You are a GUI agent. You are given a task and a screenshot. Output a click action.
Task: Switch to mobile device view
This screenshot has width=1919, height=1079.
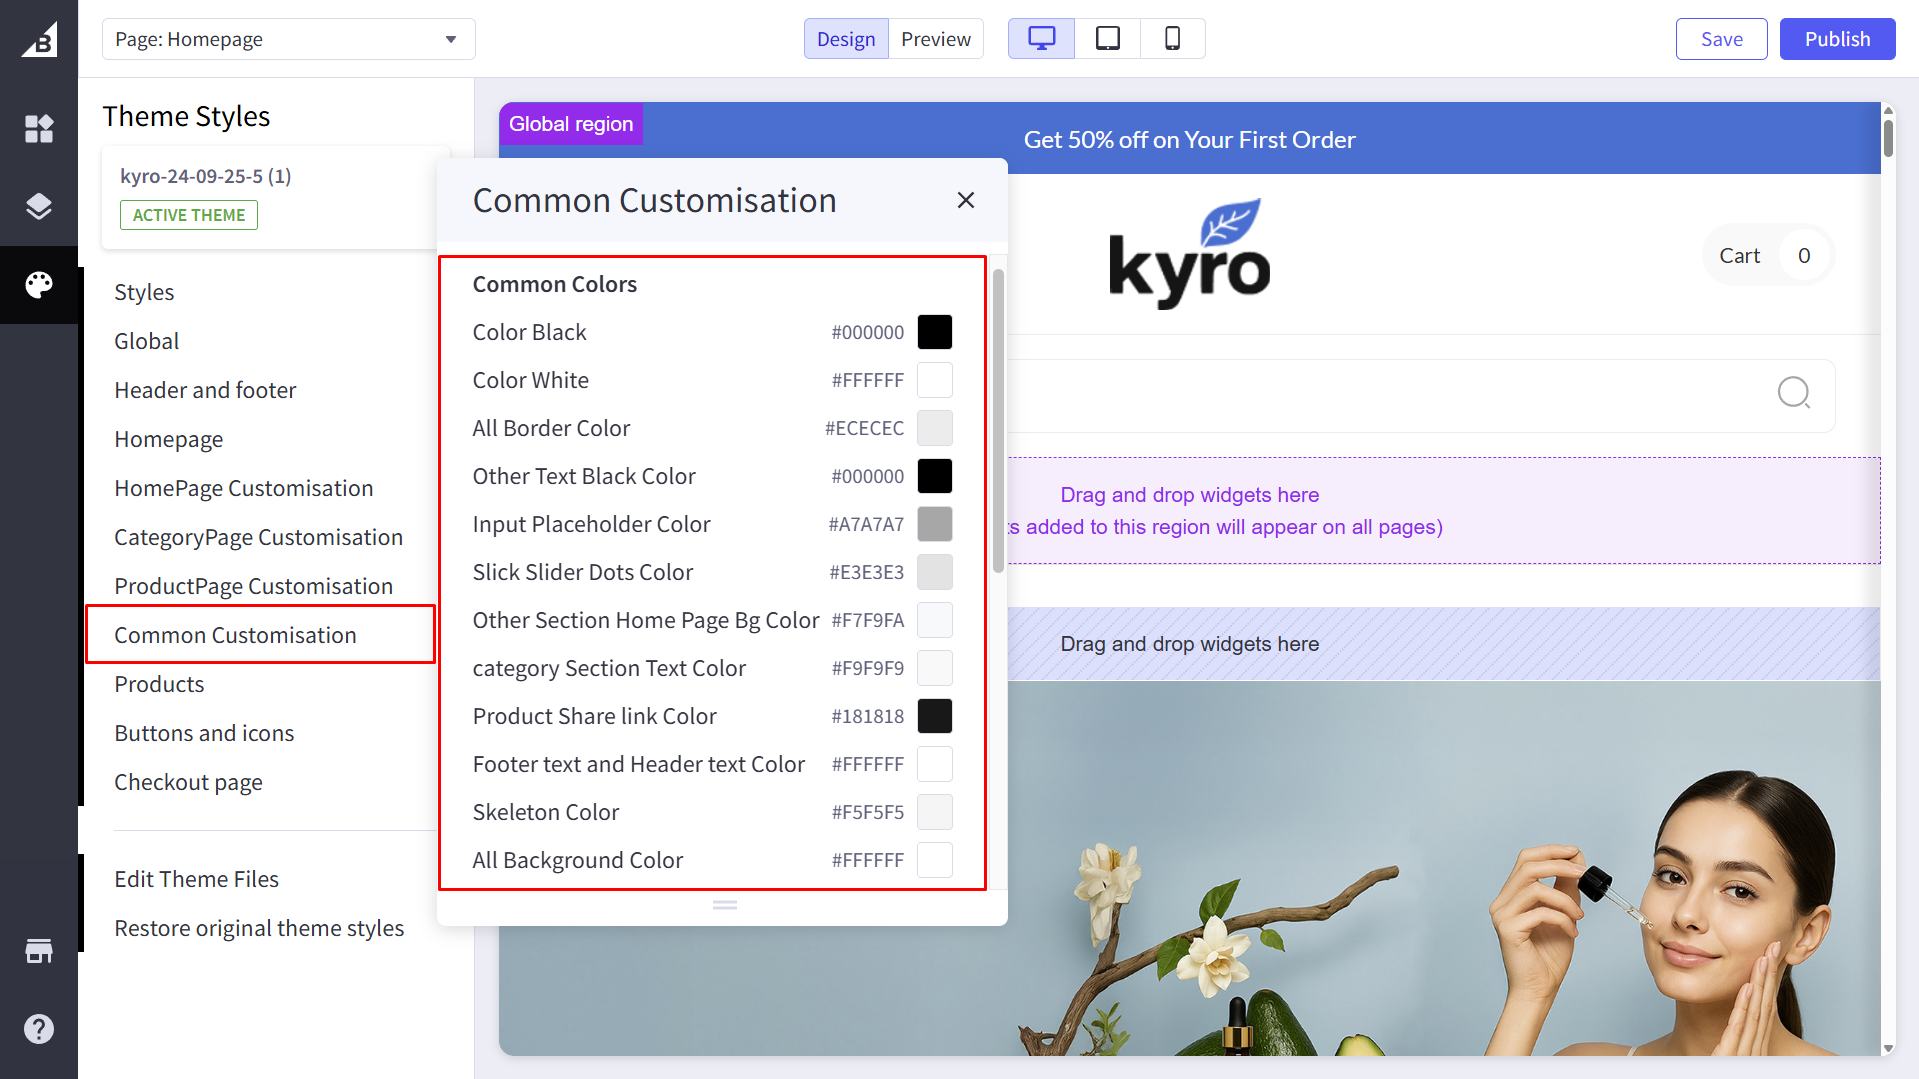(1172, 39)
